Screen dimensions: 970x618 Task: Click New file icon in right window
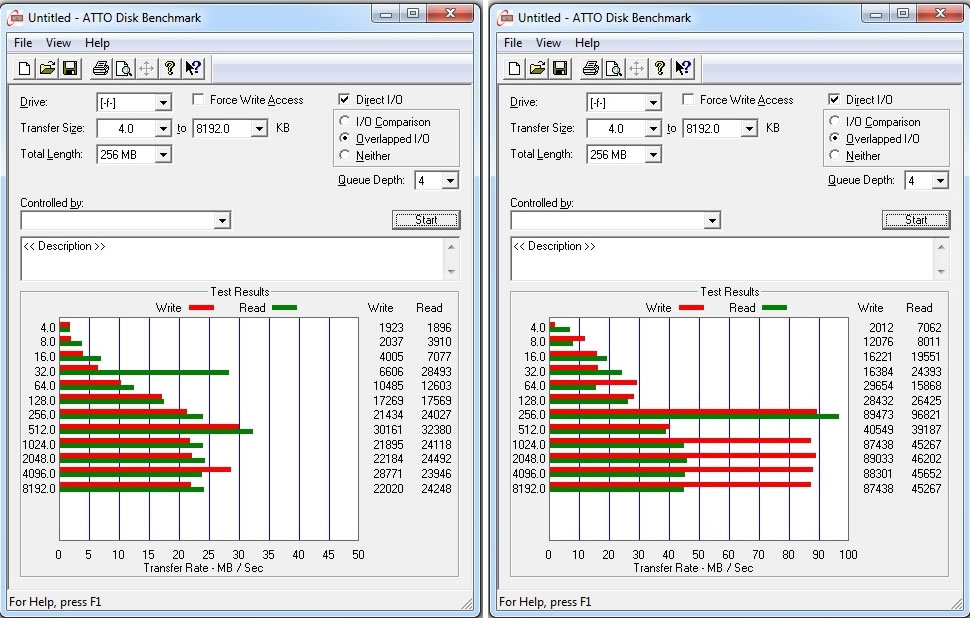point(514,68)
